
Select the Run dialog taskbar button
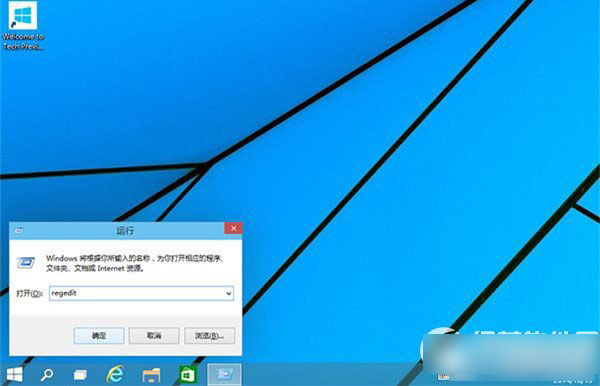[224, 374]
